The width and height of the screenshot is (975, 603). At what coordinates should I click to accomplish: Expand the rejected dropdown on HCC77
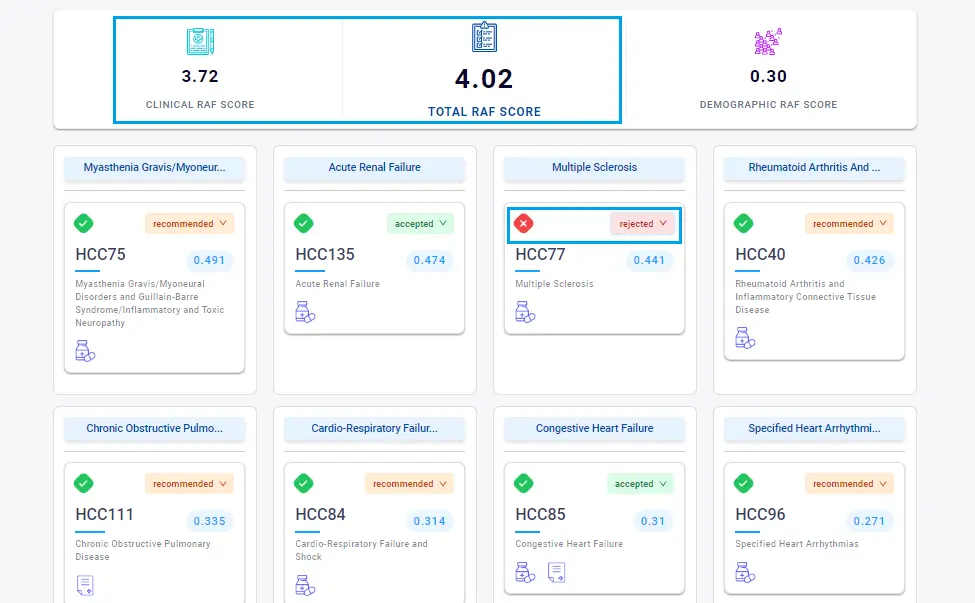(643, 224)
